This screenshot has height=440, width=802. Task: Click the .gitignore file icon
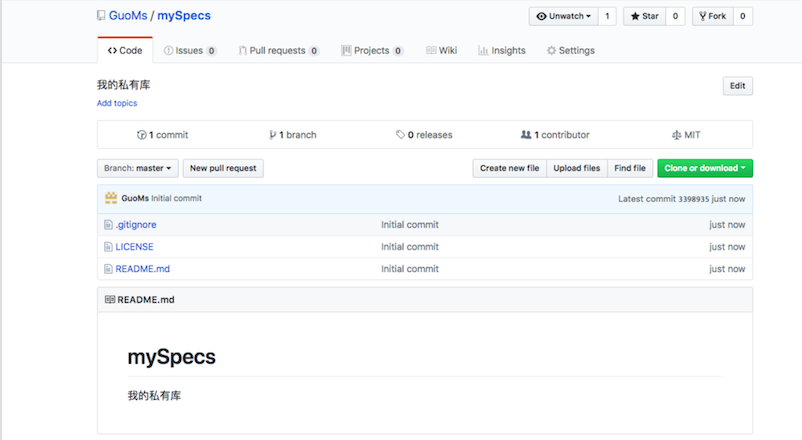click(109, 225)
